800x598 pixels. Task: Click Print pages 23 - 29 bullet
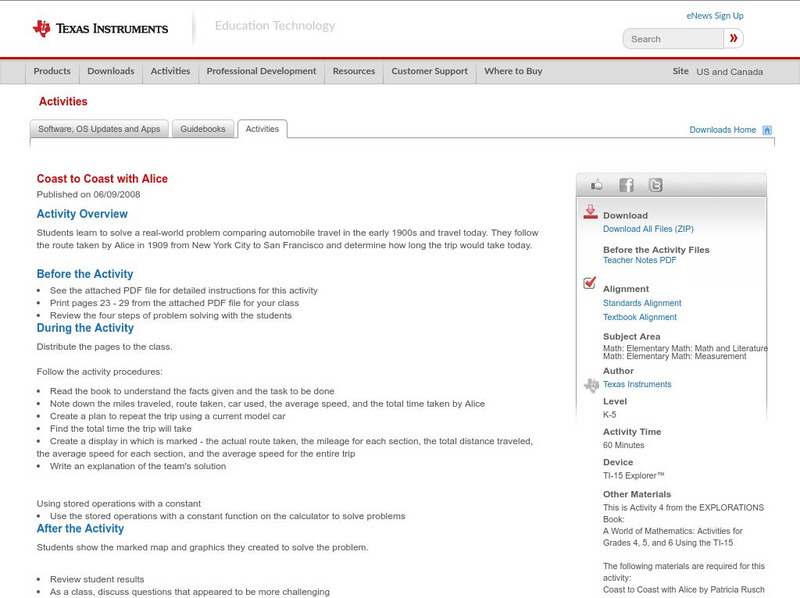click(x=174, y=303)
